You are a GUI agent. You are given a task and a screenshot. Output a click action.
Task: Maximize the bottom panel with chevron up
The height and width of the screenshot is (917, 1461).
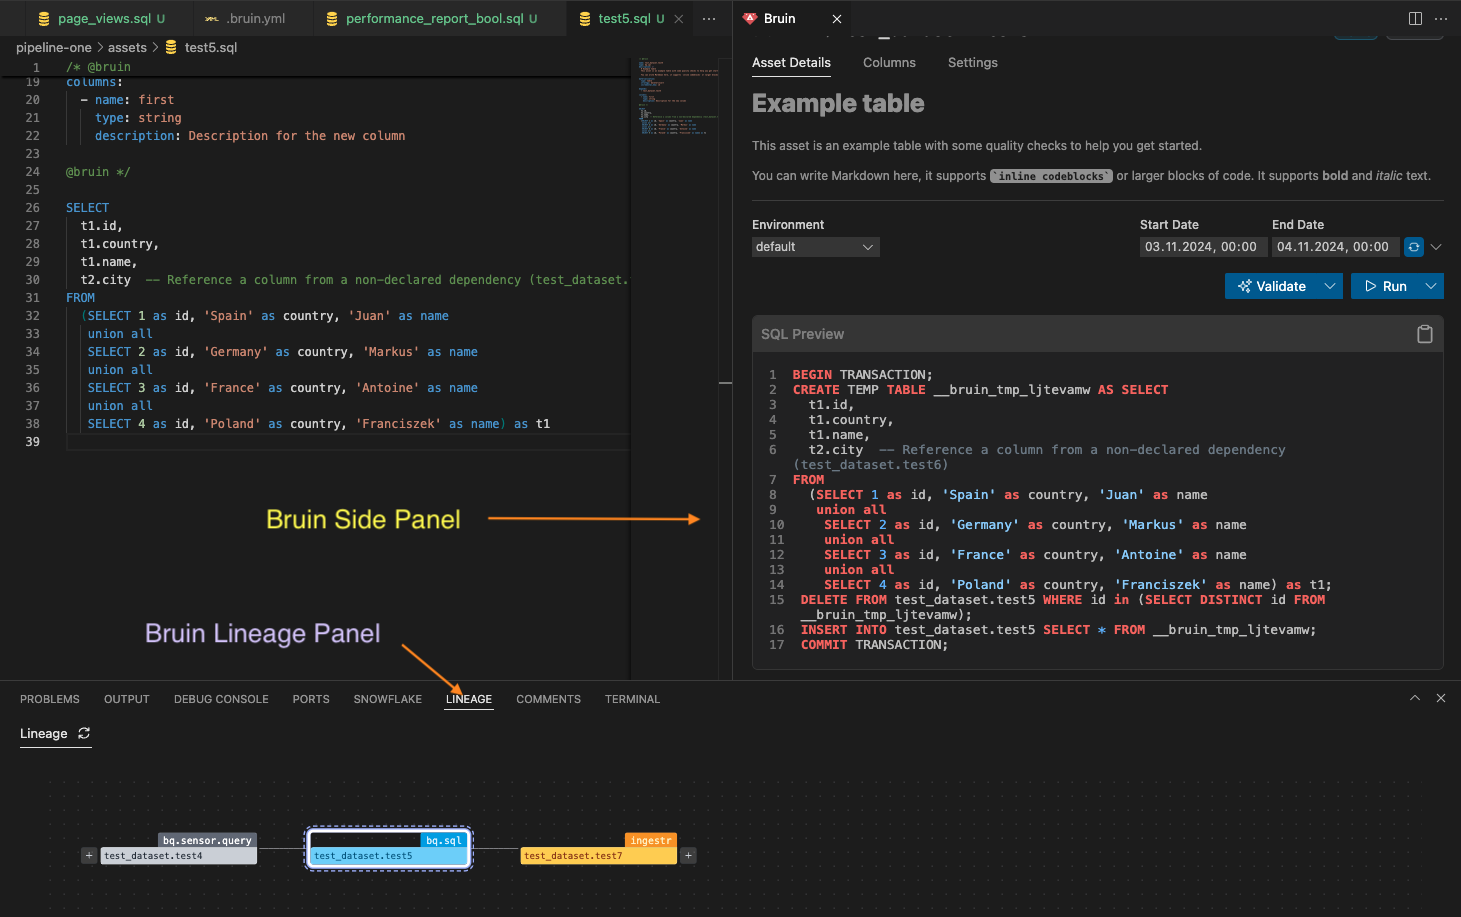tap(1415, 698)
